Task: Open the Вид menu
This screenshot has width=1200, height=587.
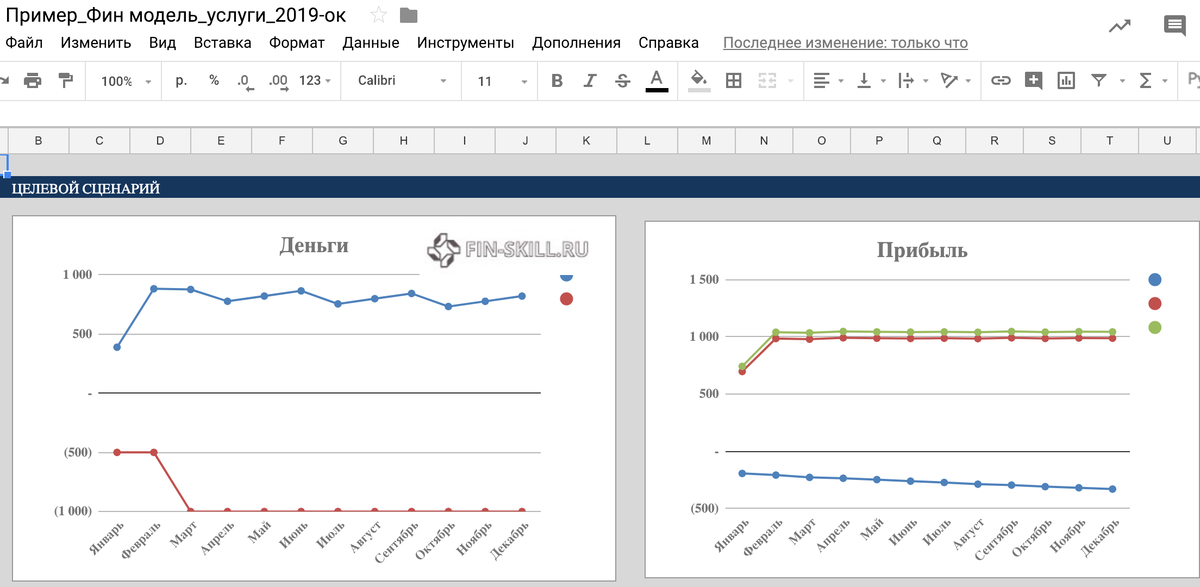Action: 162,43
